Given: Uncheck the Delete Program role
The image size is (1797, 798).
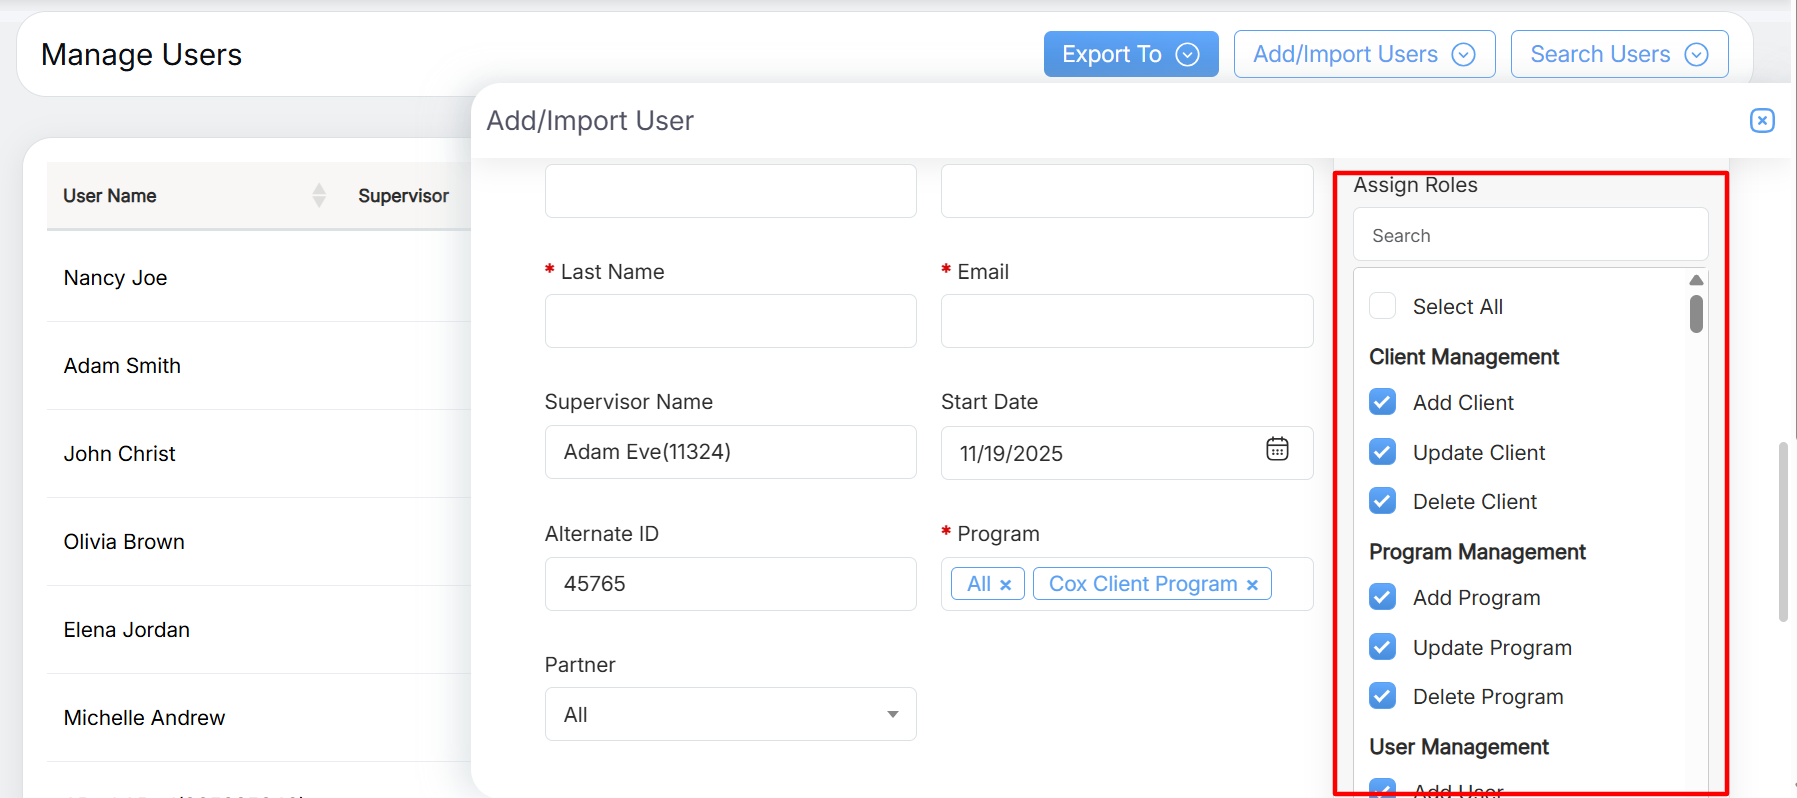Looking at the screenshot, I should (1382, 696).
